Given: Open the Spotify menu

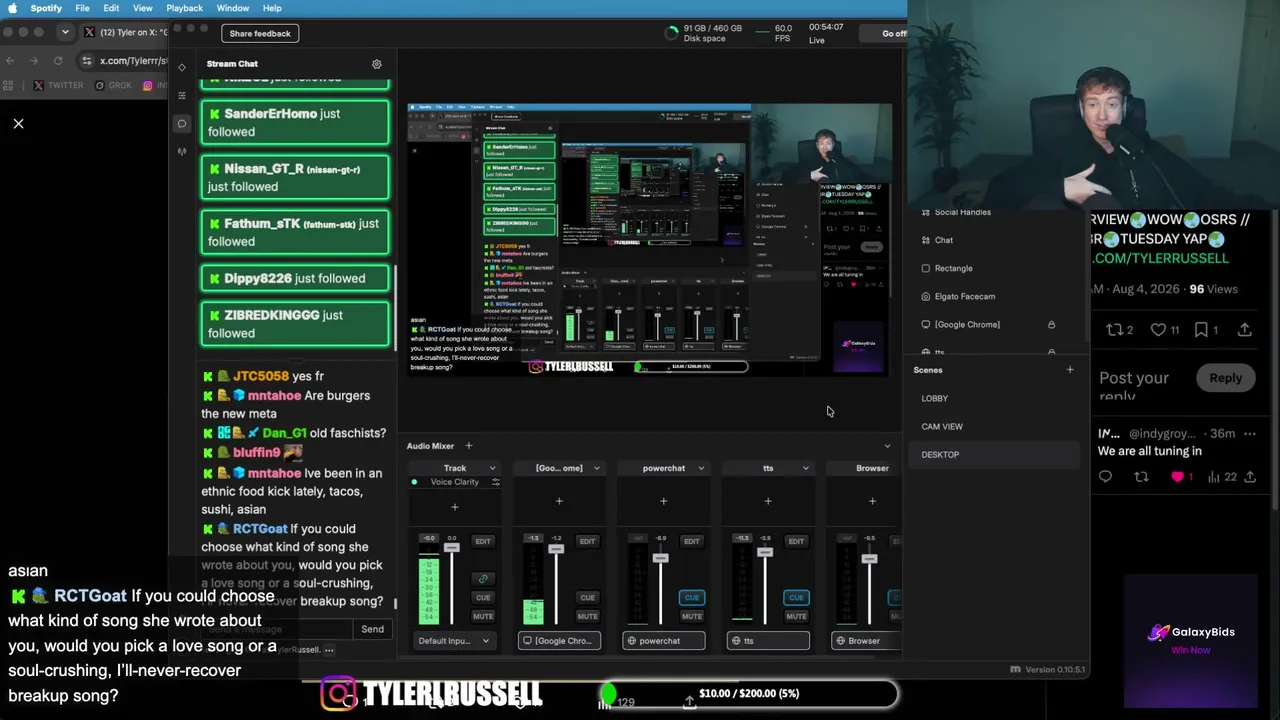Looking at the screenshot, I should [x=46, y=8].
